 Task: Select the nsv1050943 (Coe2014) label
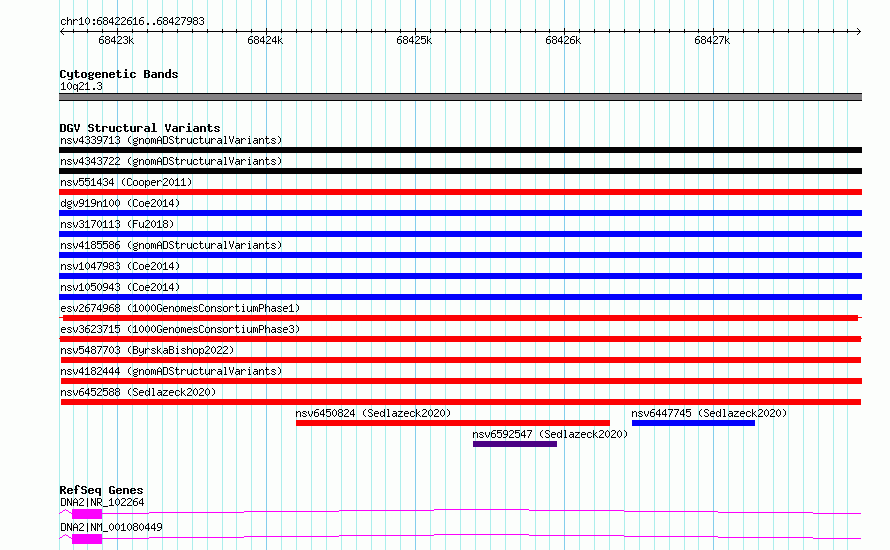click(120, 287)
